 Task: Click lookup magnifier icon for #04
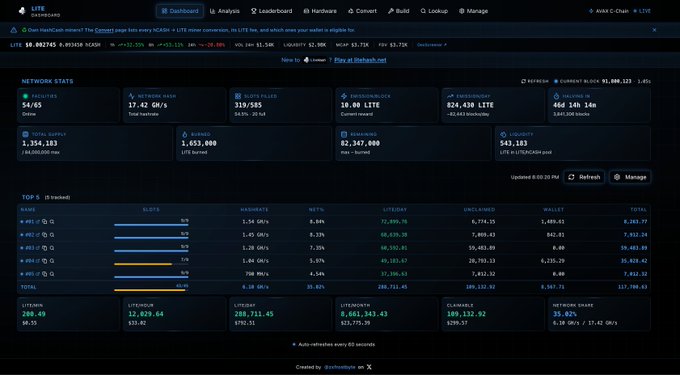(x=52, y=261)
